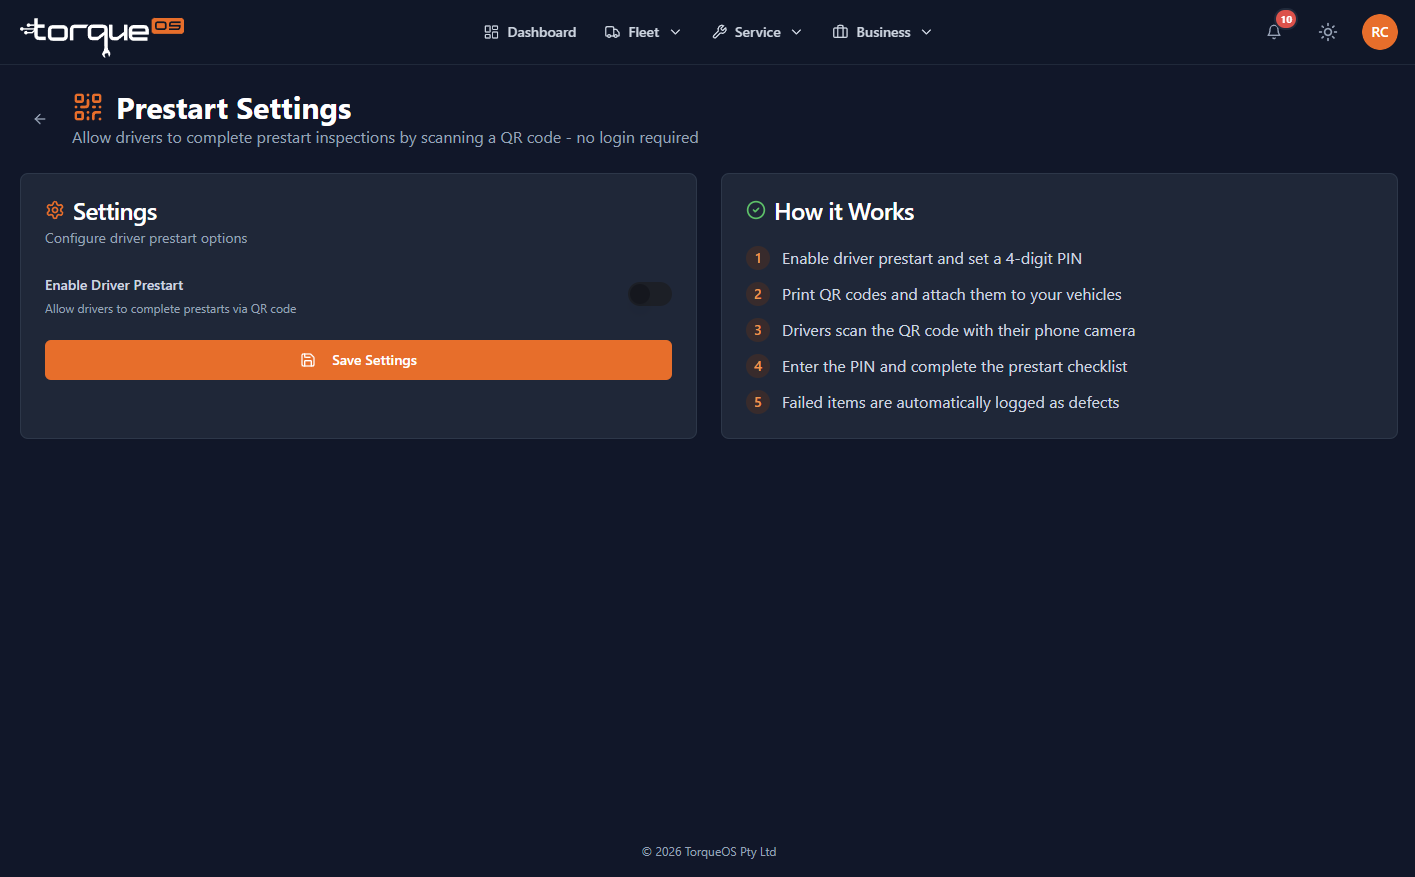Viewport: 1415px width, 877px height.
Task: Click the notification badge showing 10
Action: coord(1286,19)
